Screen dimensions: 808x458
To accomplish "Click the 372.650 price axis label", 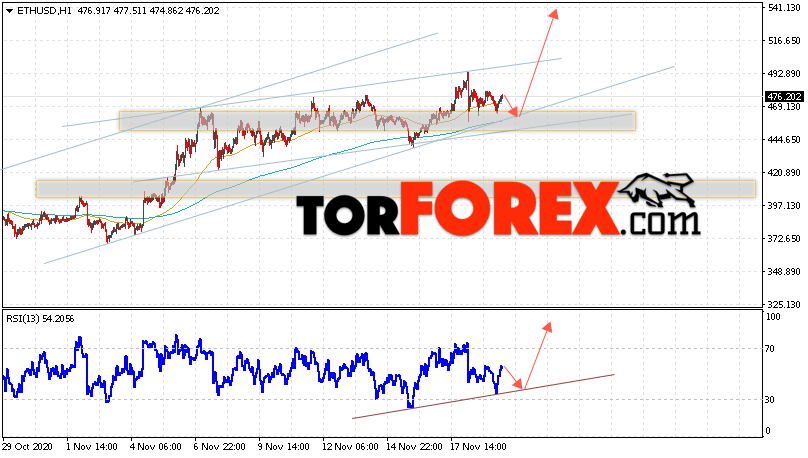I will click(784, 239).
